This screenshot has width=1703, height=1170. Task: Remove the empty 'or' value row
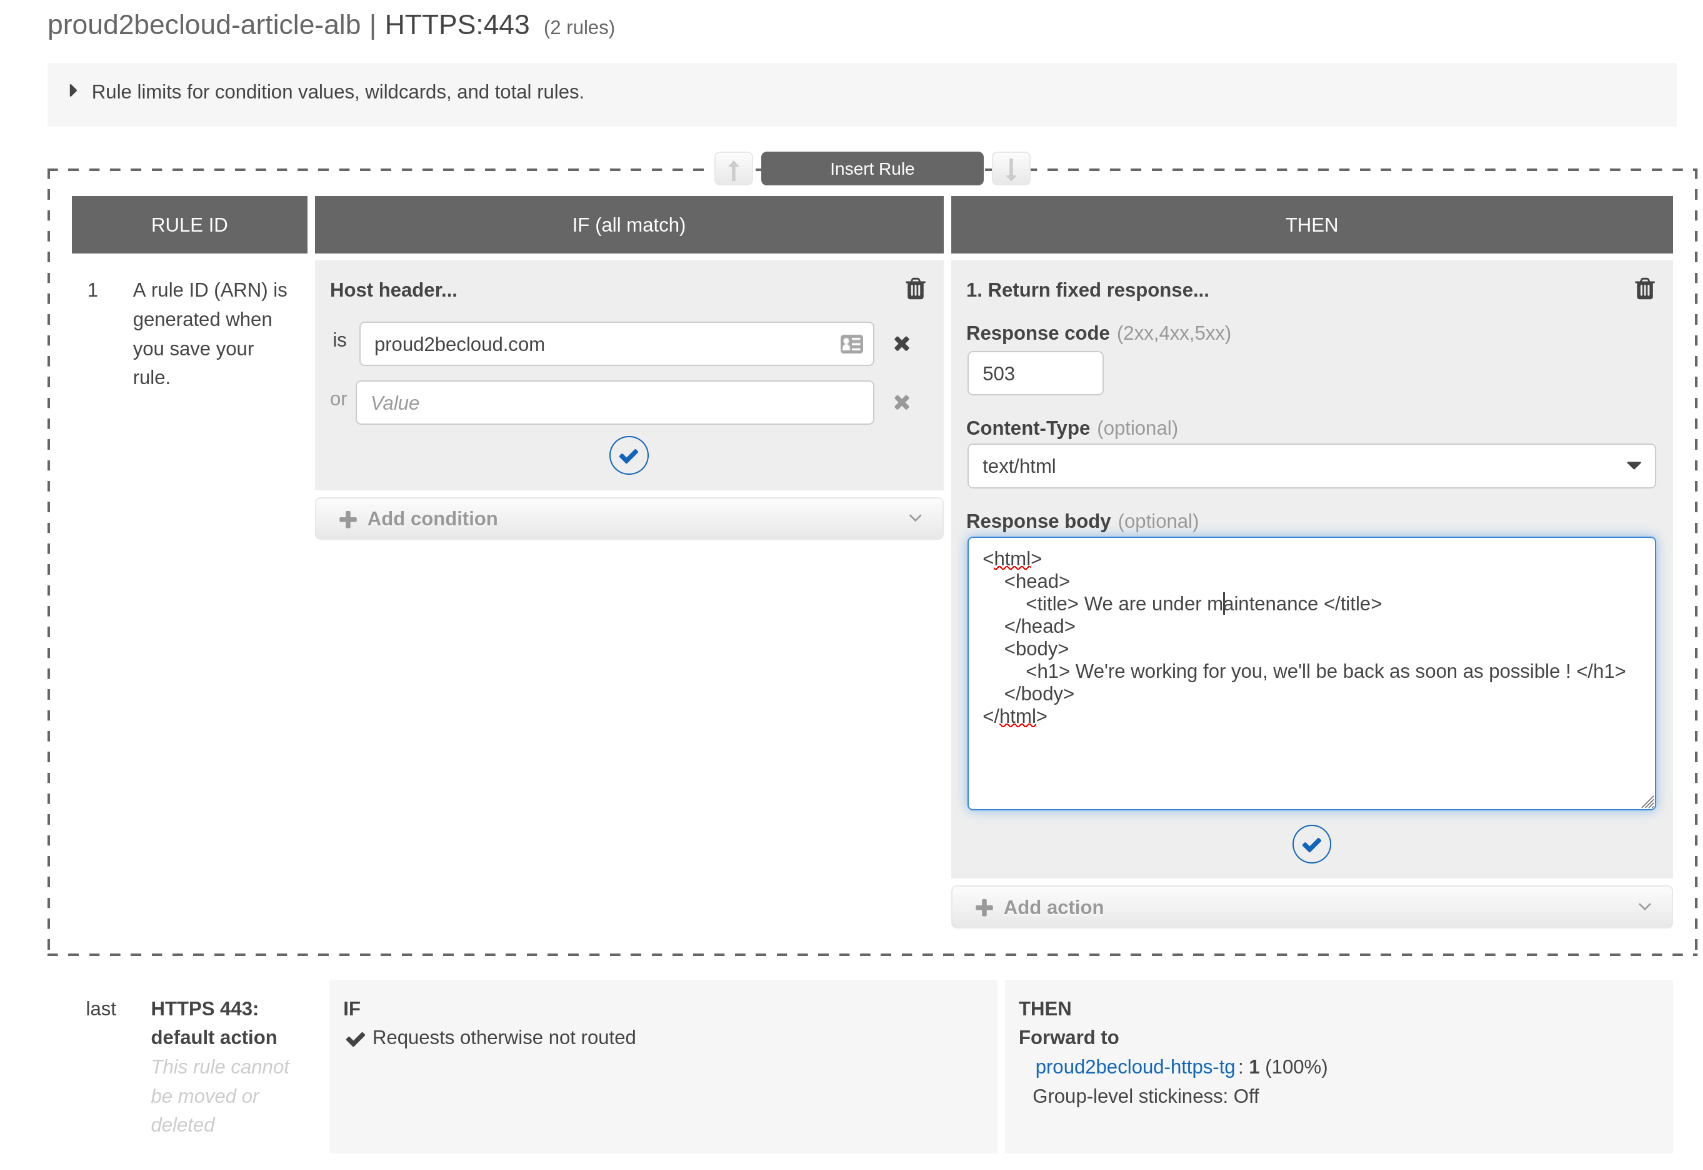pyautogui.click(x=901, y=403)
